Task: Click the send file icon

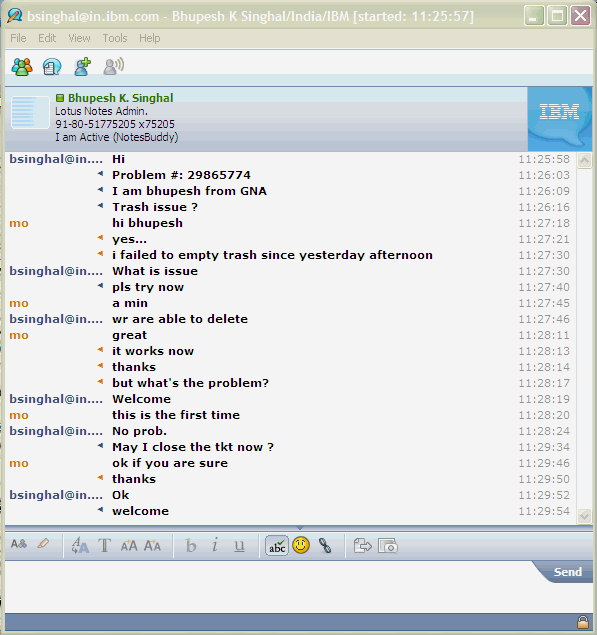Action: (362, 546)
